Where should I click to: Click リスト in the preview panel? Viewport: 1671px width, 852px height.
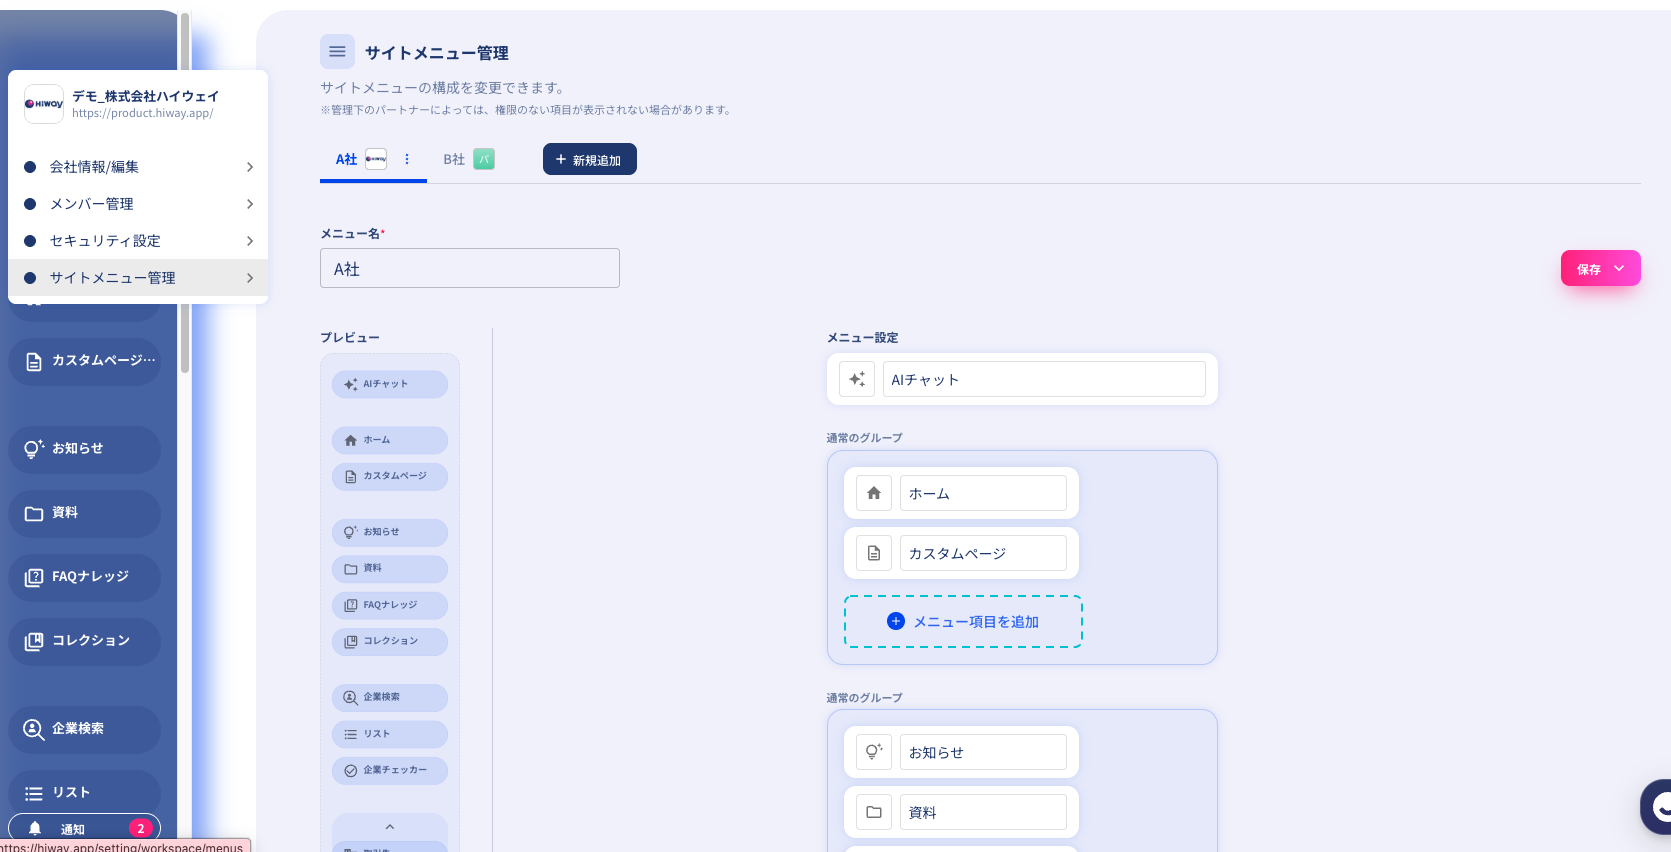(x=390, y=734)
